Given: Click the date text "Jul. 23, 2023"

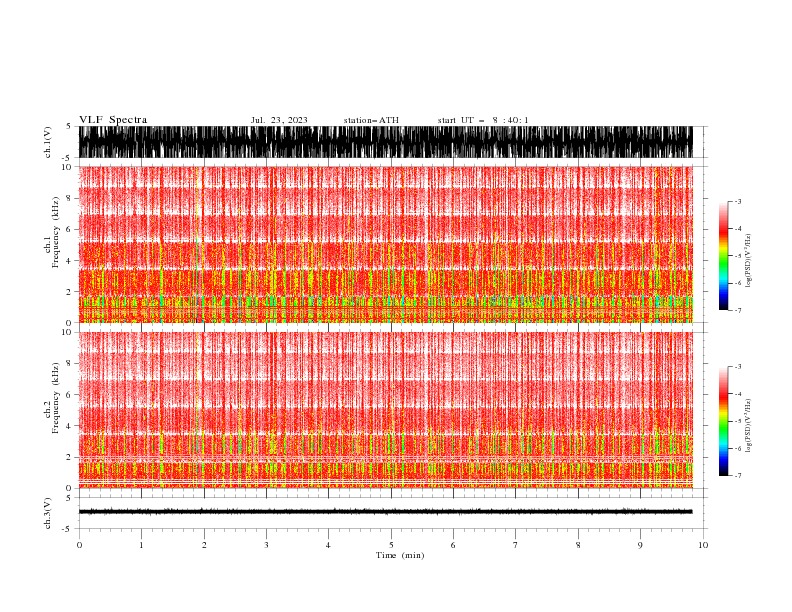Looking at the screenshot, I should point(279,120).
